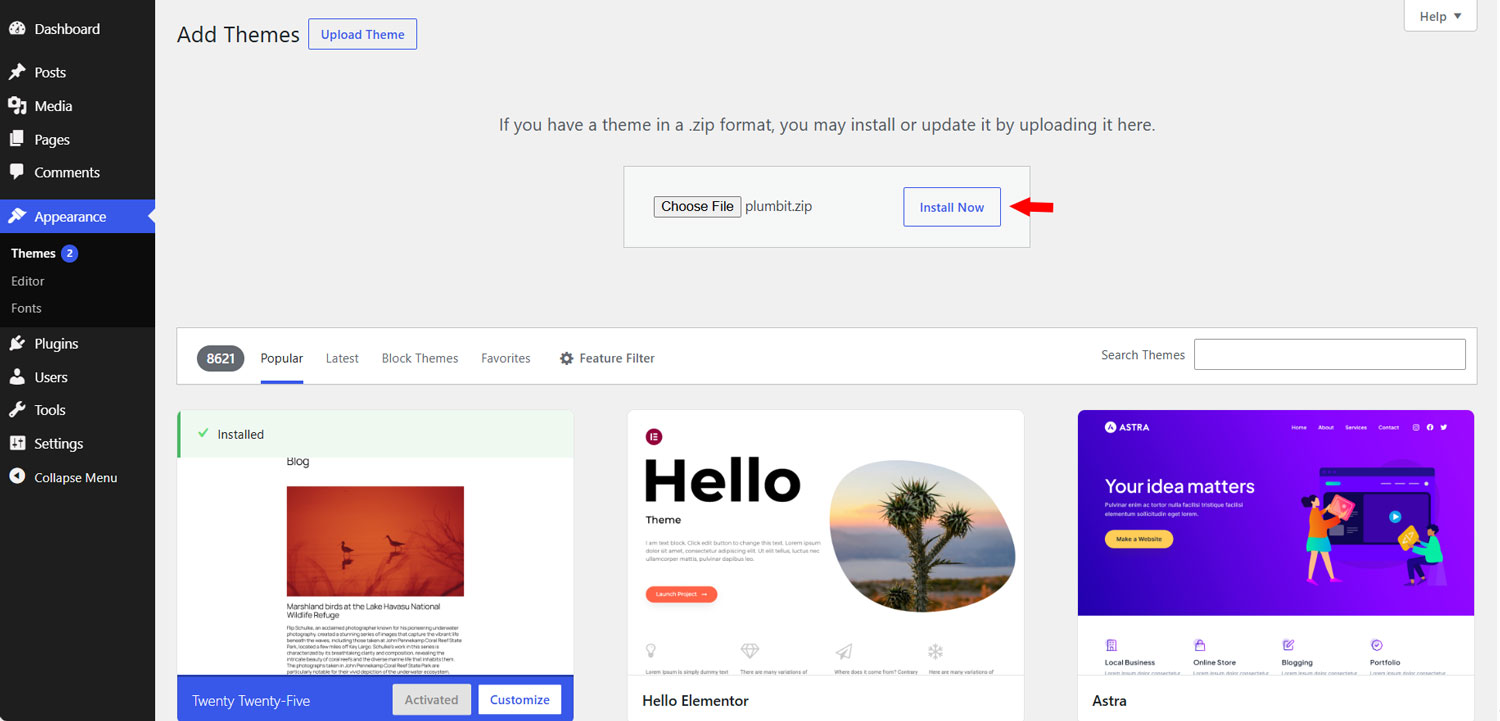Switch to the Block Themes tab
1500x721 pixels.
tap(420, 358)
